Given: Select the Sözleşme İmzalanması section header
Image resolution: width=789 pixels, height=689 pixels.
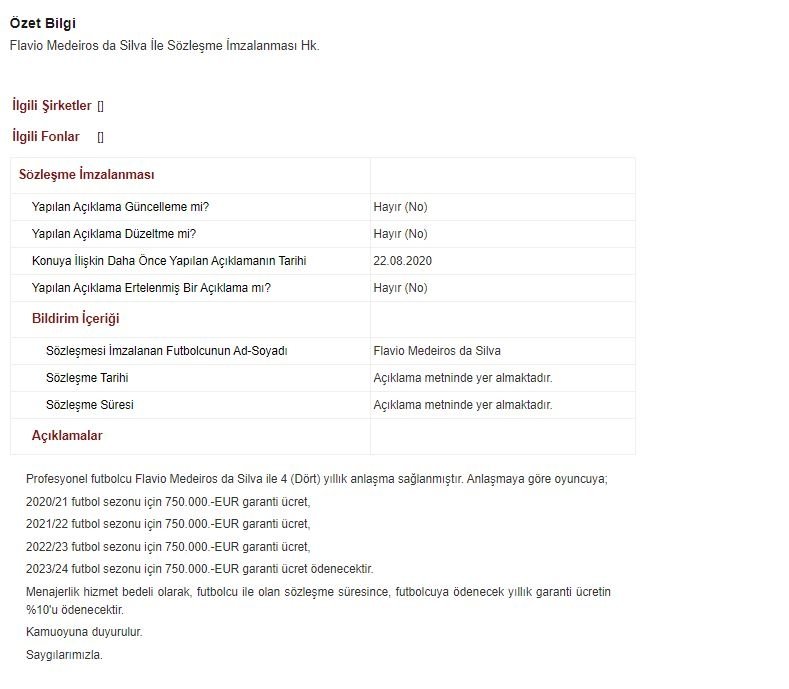Looking at the screenshot, I should [87, 175].
